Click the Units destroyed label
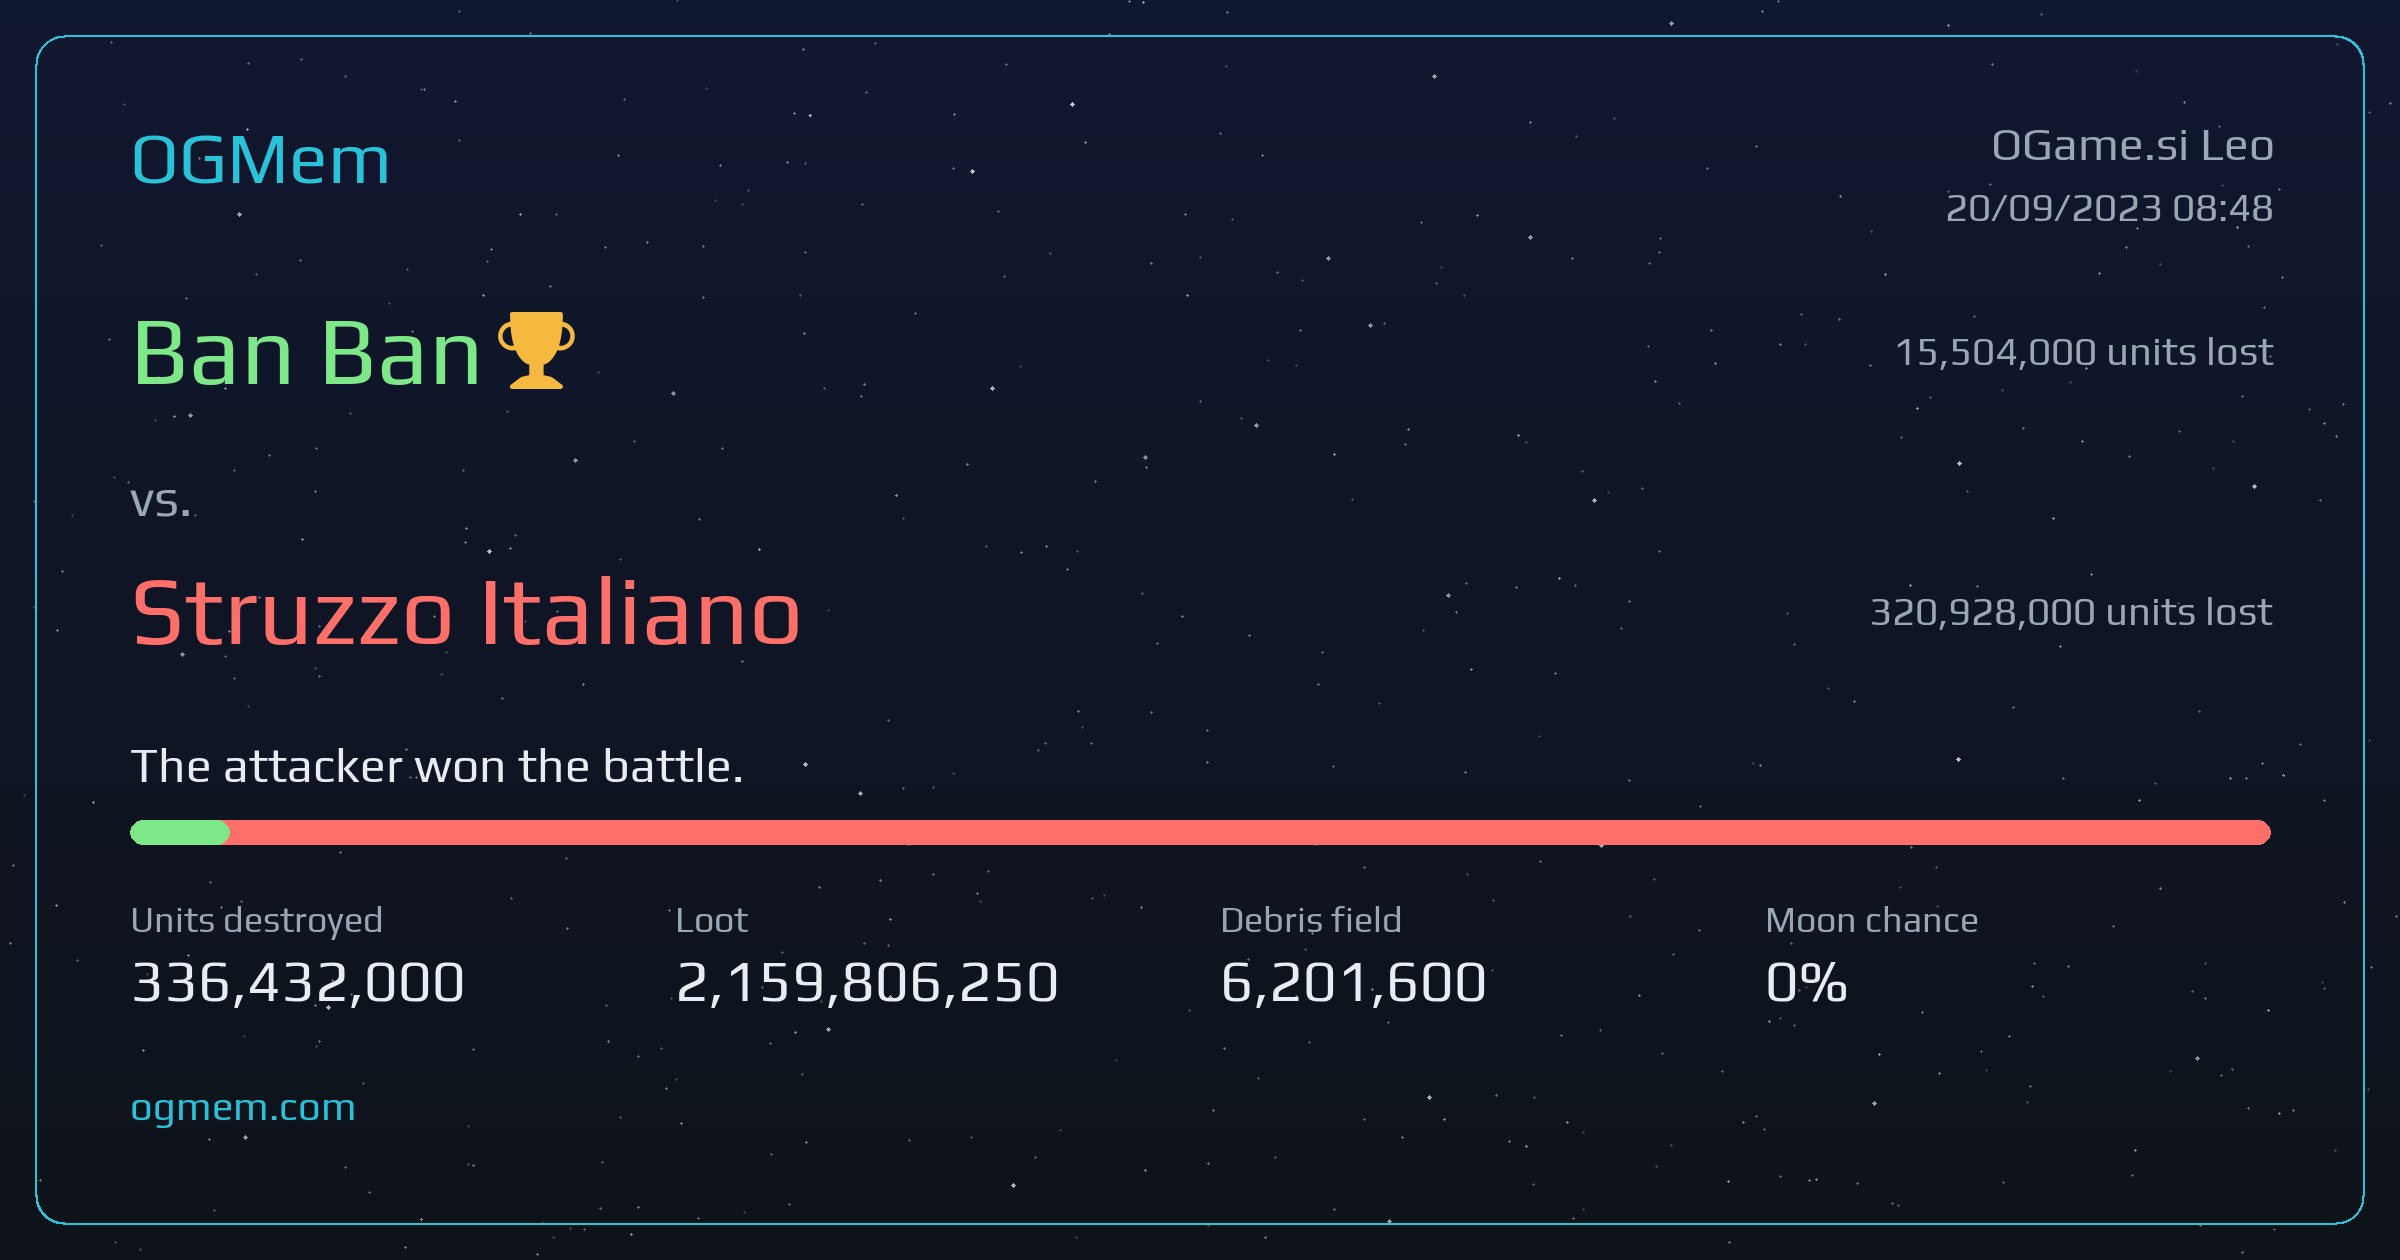This screenshot has width=2400, height=1260. click(257, 920)
